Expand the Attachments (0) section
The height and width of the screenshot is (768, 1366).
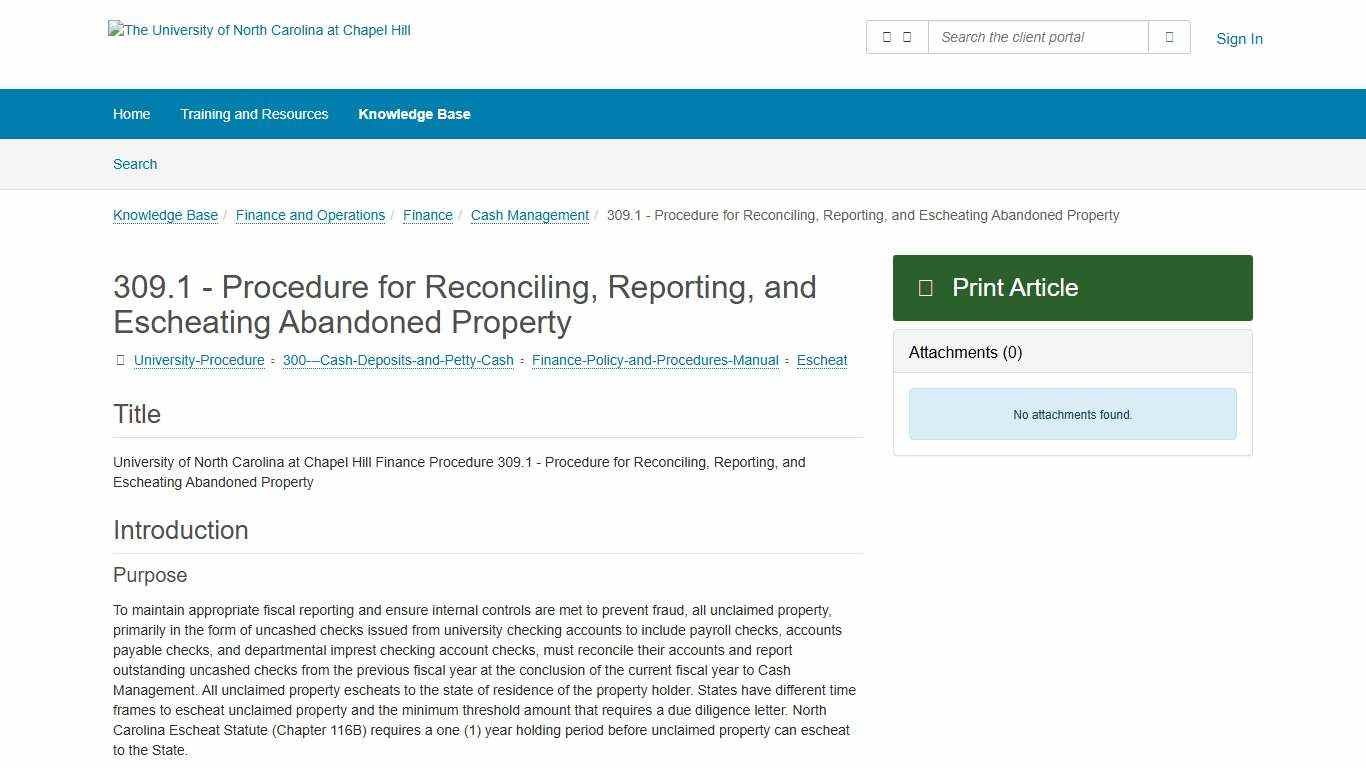pos(965,352)
